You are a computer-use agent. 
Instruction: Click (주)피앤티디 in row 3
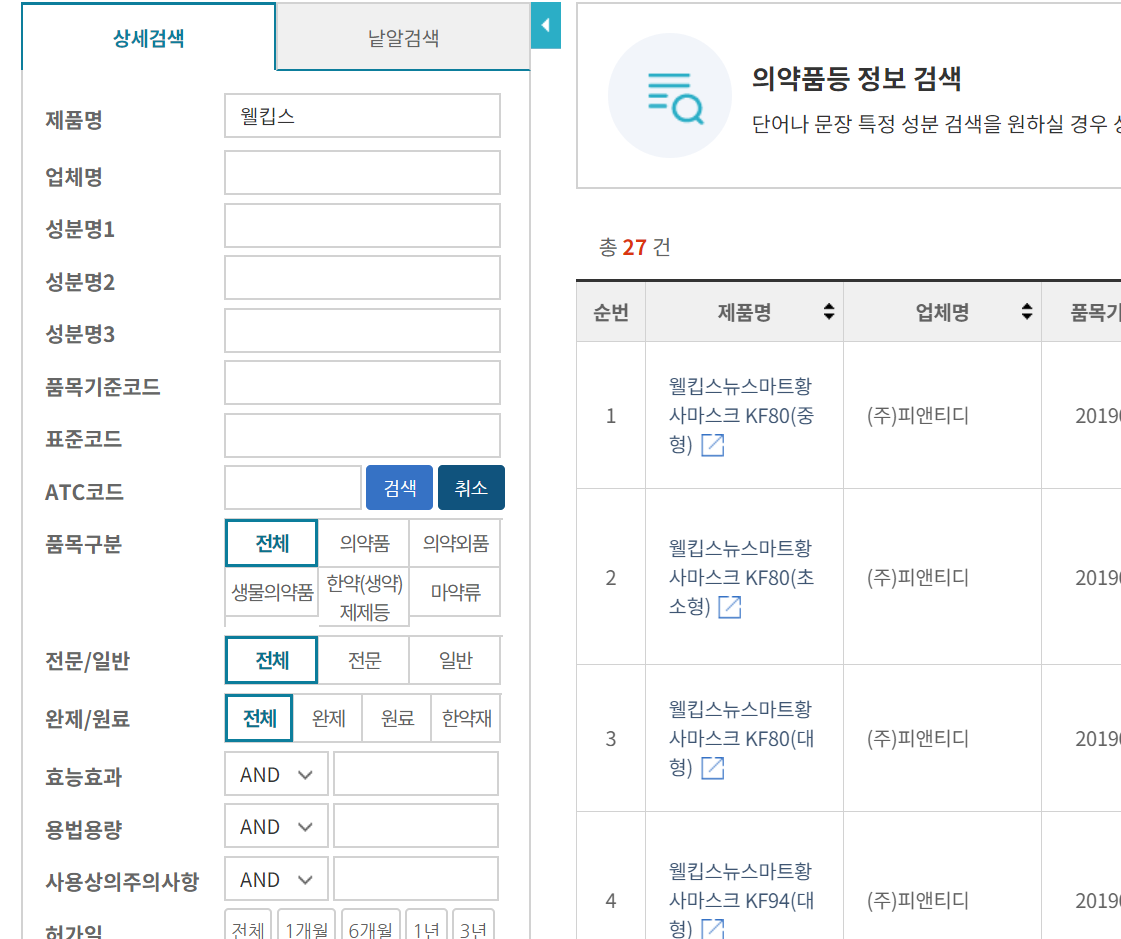[918, 738]
